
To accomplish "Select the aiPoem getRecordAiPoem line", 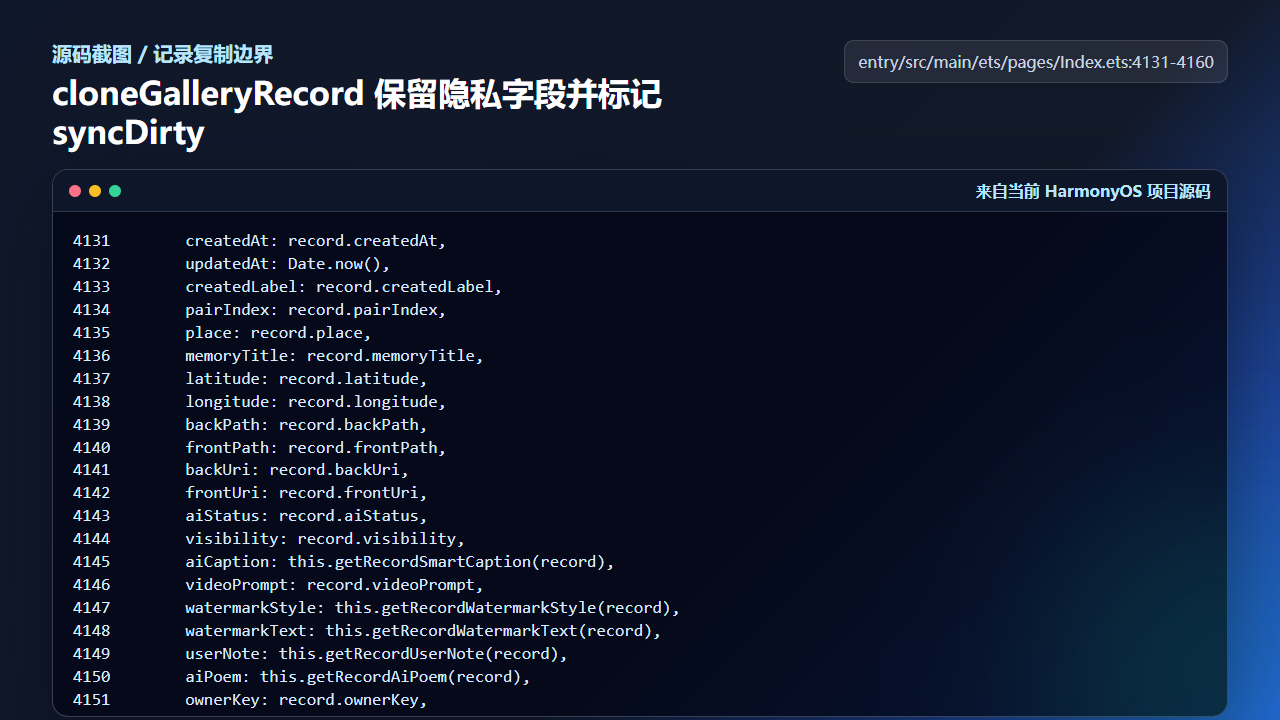I will (x=358, y=677).
